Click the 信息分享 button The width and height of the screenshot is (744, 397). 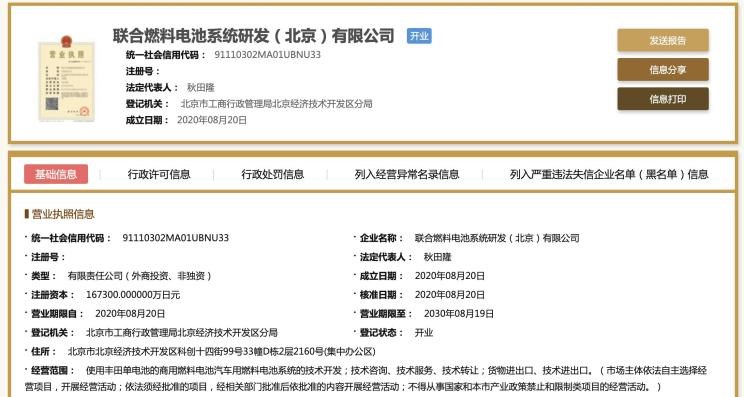[x=663, y=70]
